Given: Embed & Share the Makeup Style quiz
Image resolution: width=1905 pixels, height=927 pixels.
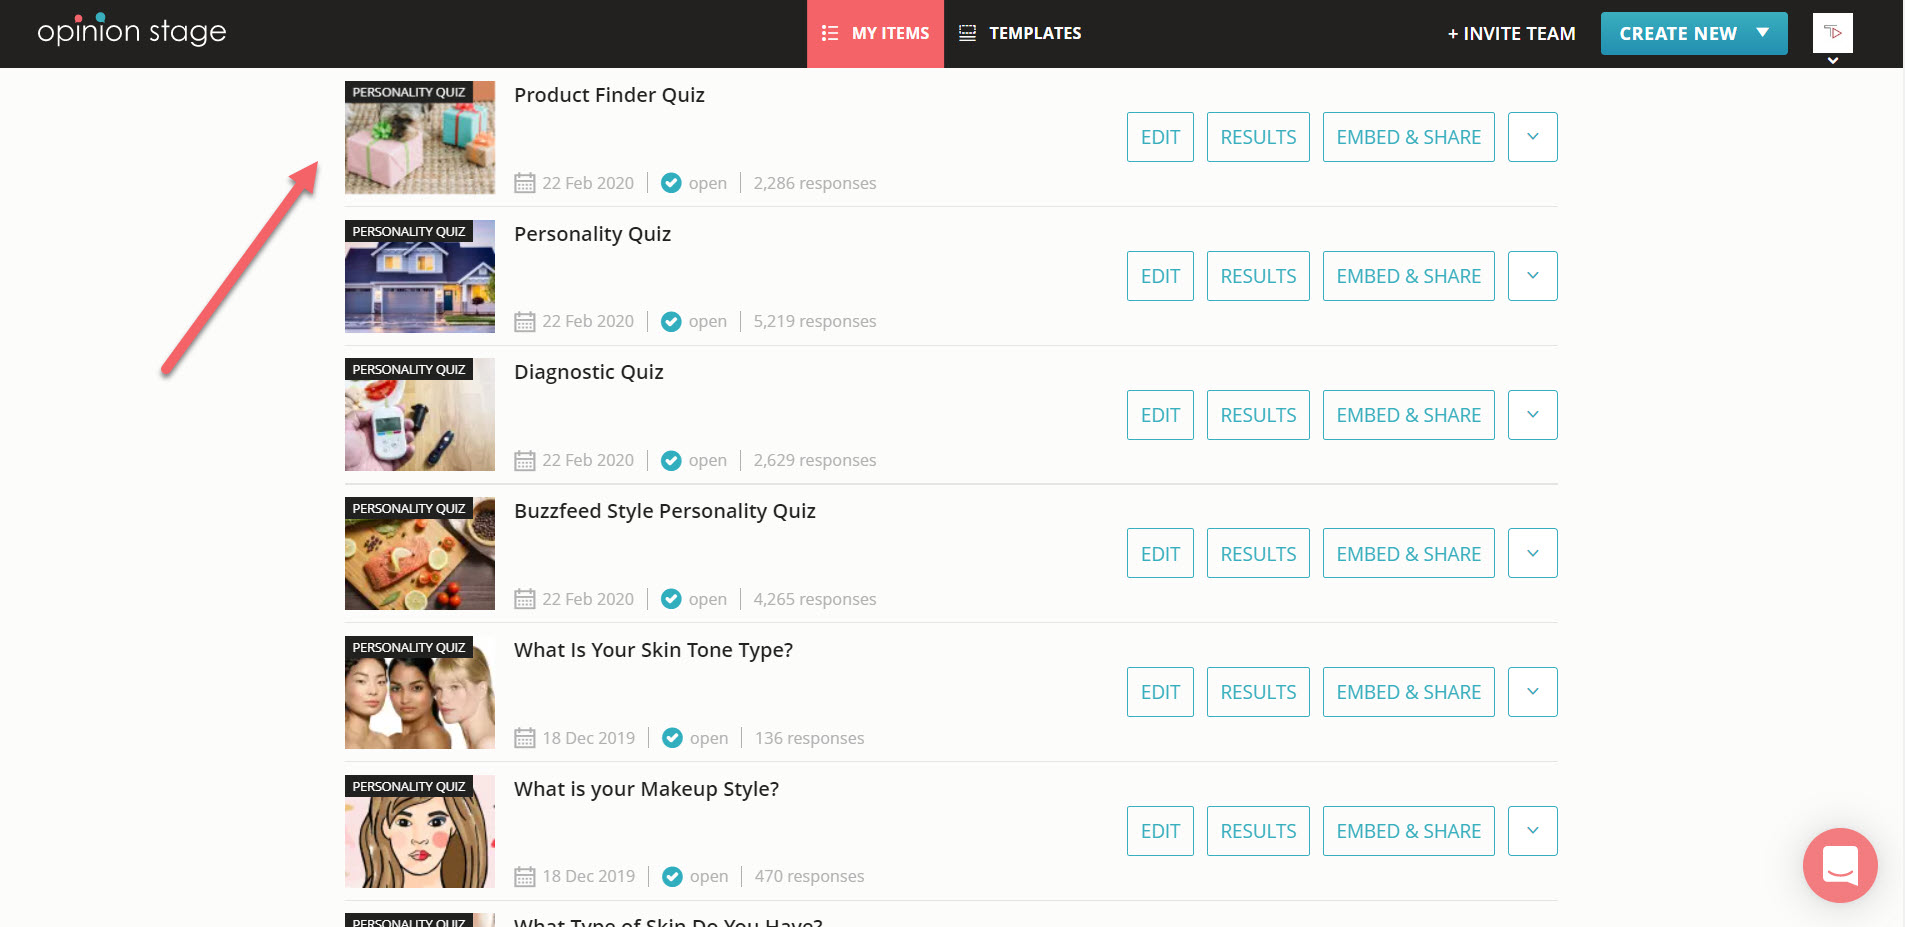Looking at the screenshot, I should tap(1409, 831).
